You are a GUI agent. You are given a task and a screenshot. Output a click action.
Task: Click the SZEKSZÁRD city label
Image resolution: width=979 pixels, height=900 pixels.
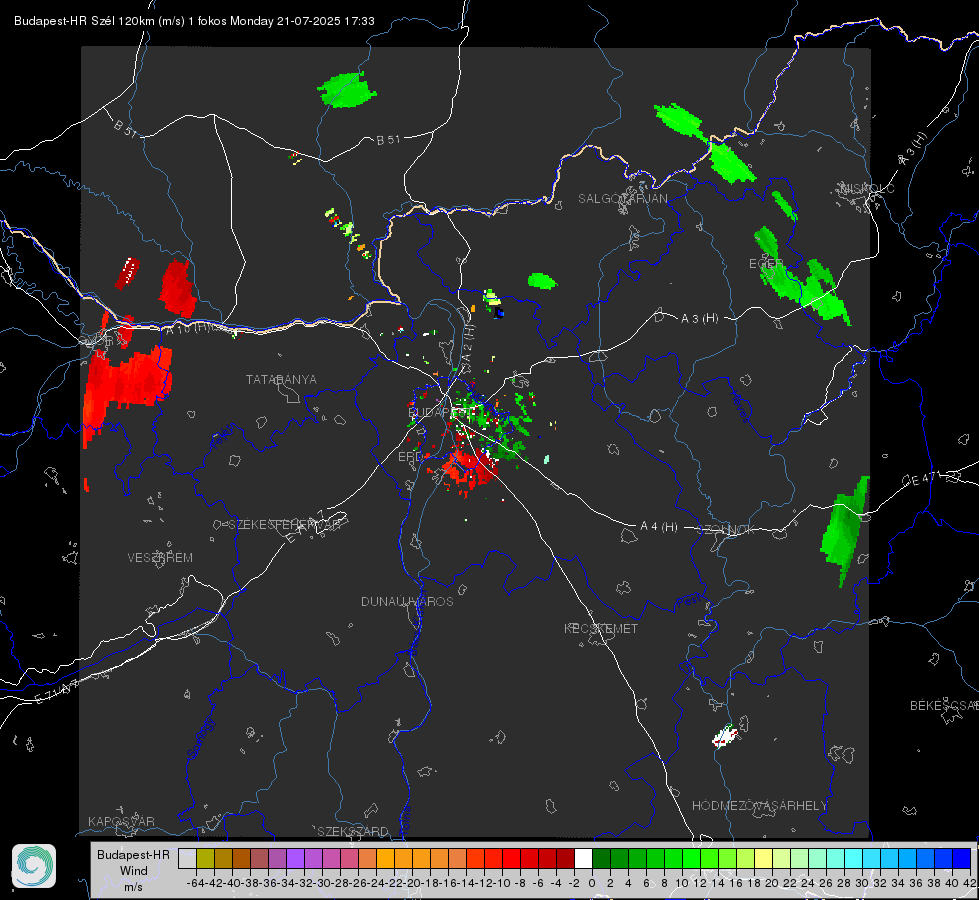point(352,831)
